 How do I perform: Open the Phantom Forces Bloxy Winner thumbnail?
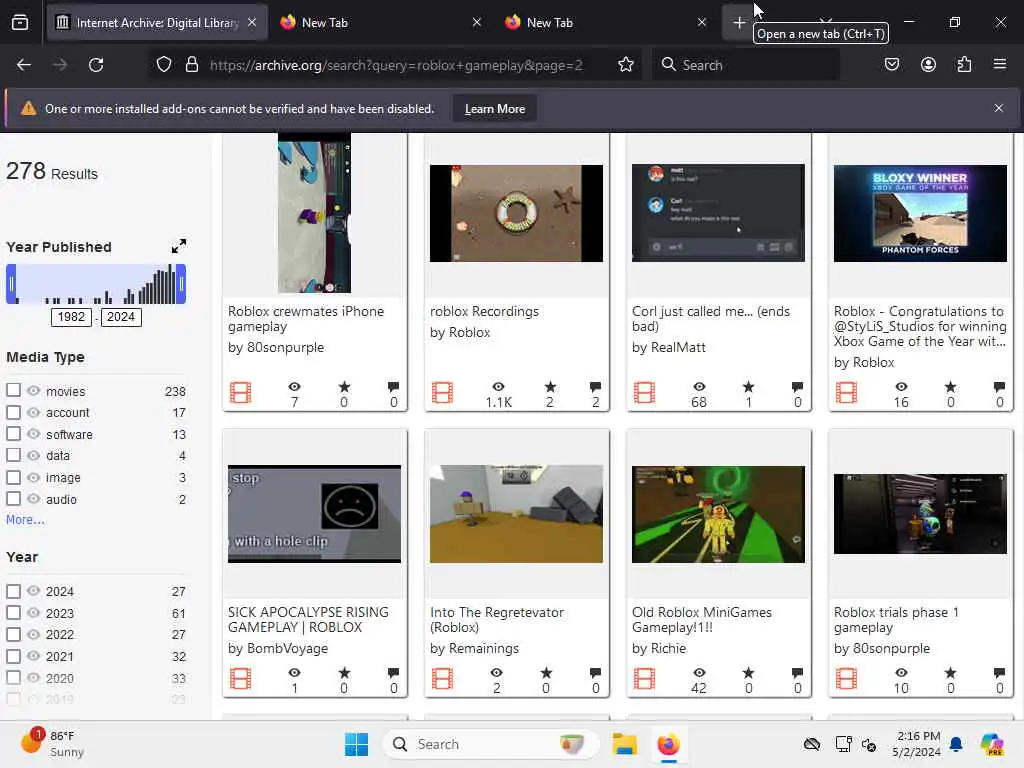coord(920,213)
